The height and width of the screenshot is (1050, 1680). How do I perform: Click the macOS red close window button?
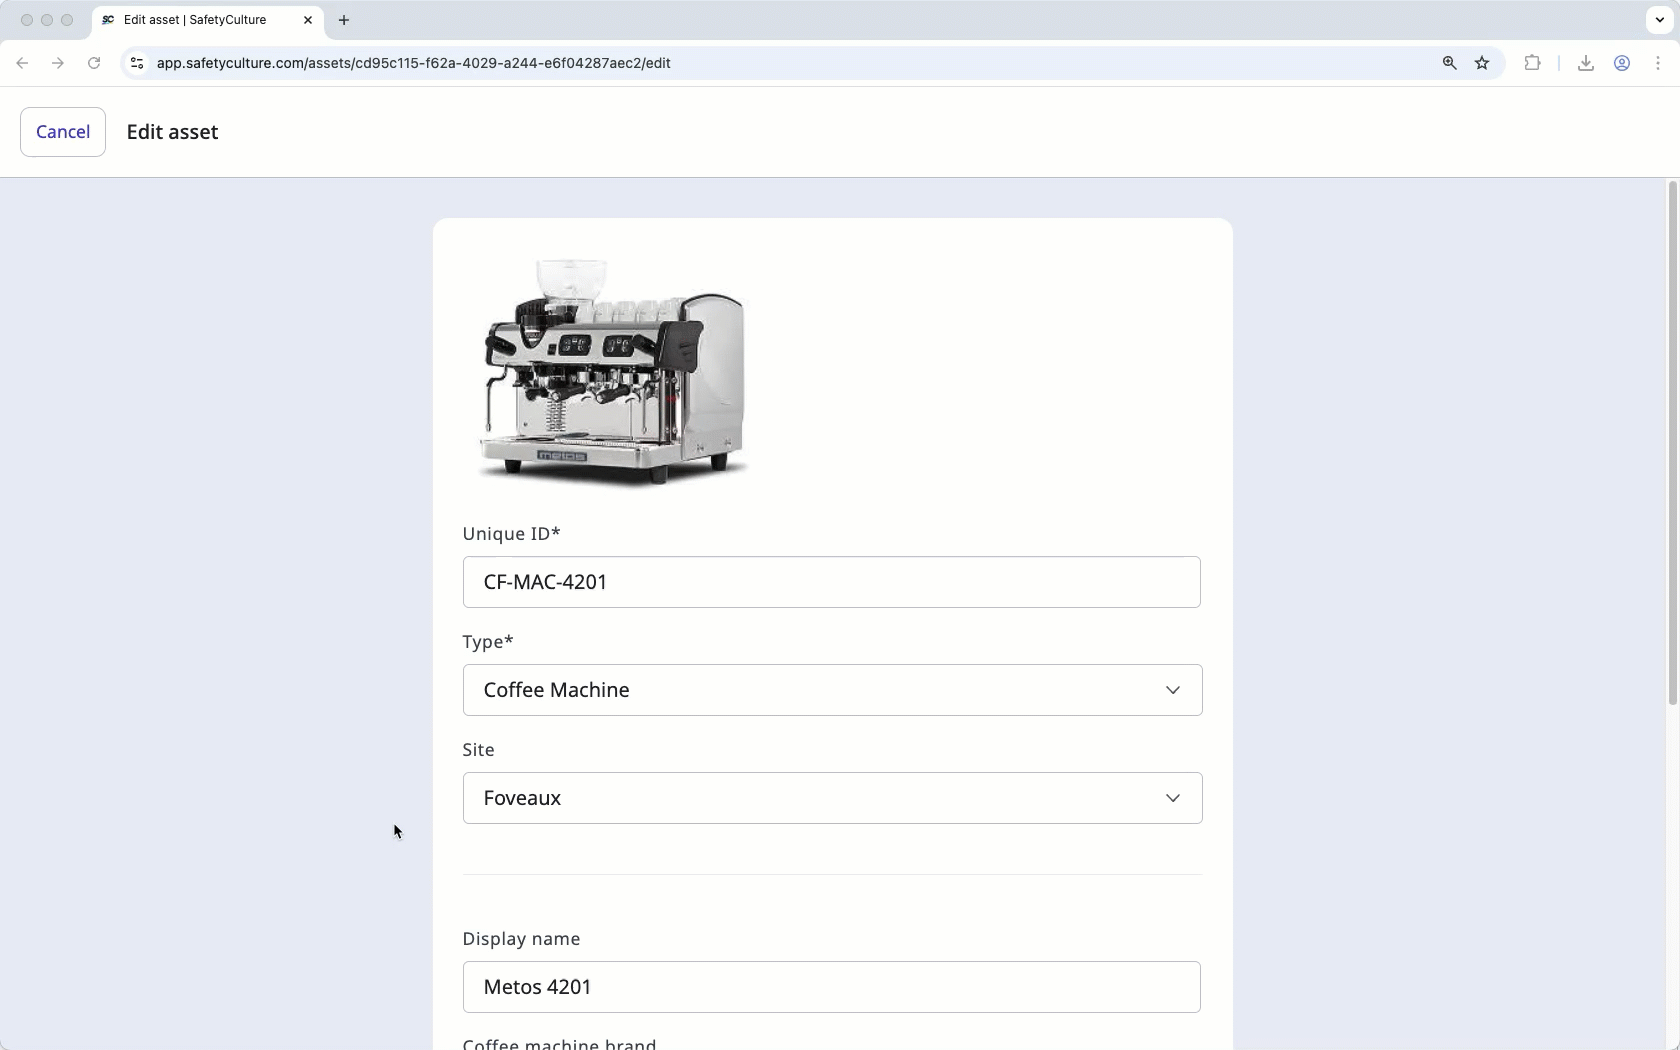pos(27,20)
